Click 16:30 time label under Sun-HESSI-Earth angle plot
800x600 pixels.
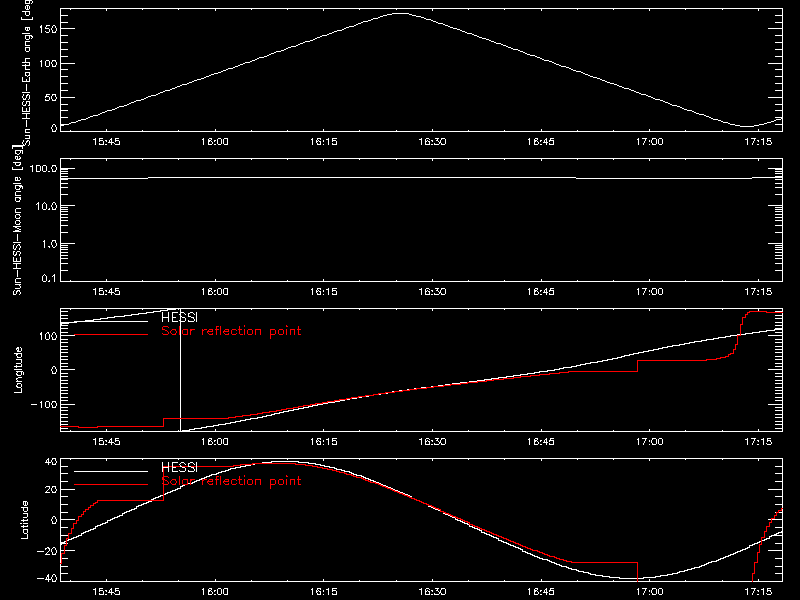432,142
